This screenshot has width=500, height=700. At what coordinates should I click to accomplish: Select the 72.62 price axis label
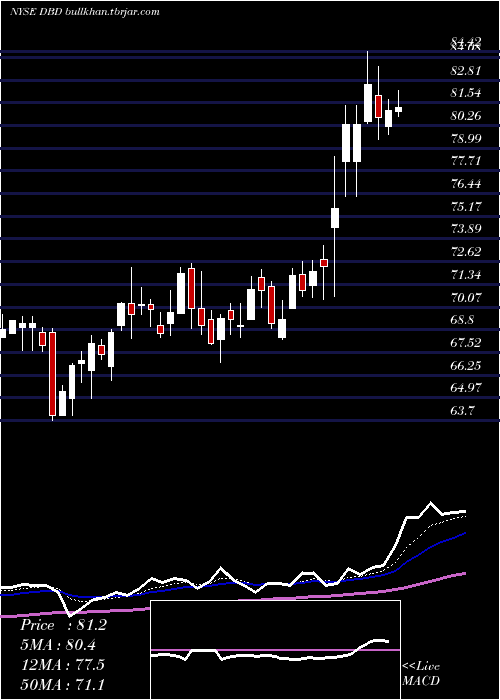pyautogui.click(x=466, y=252)
